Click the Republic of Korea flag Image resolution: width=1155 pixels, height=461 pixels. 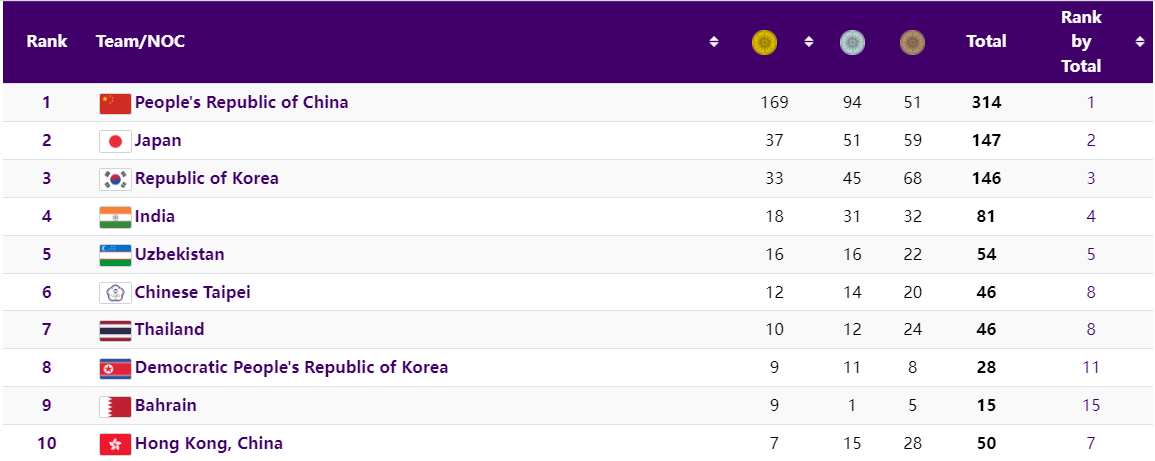point(115,179)
